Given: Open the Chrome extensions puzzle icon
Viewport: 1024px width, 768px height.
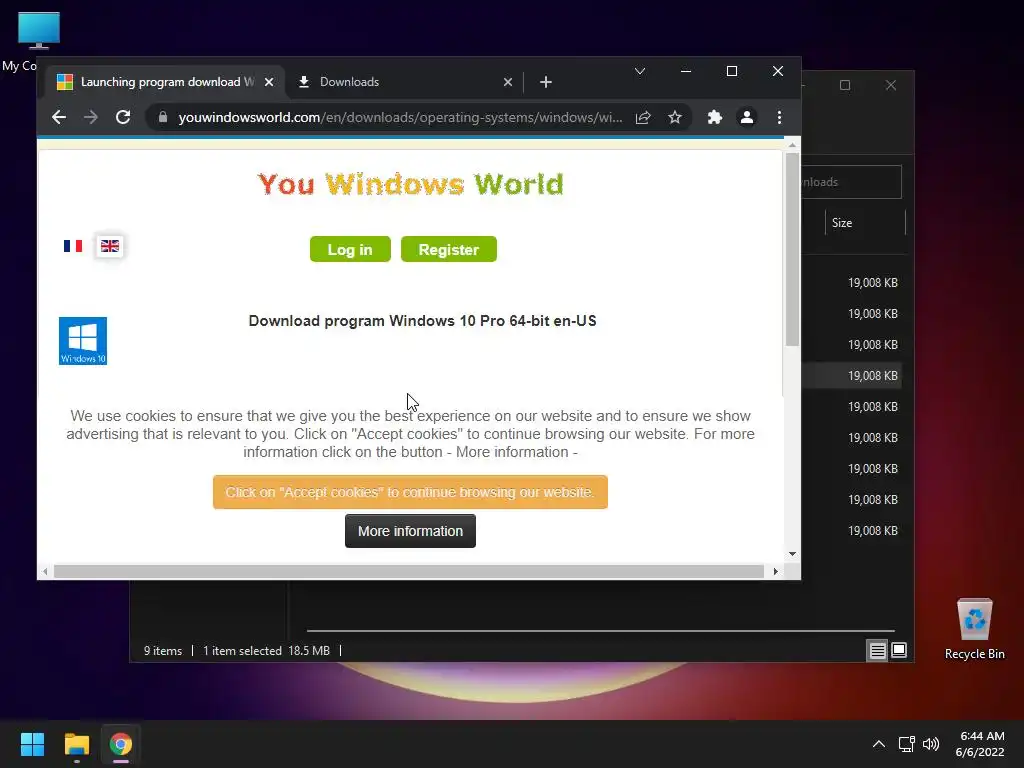Looking at the screenshot, I should tap(714, 117).
